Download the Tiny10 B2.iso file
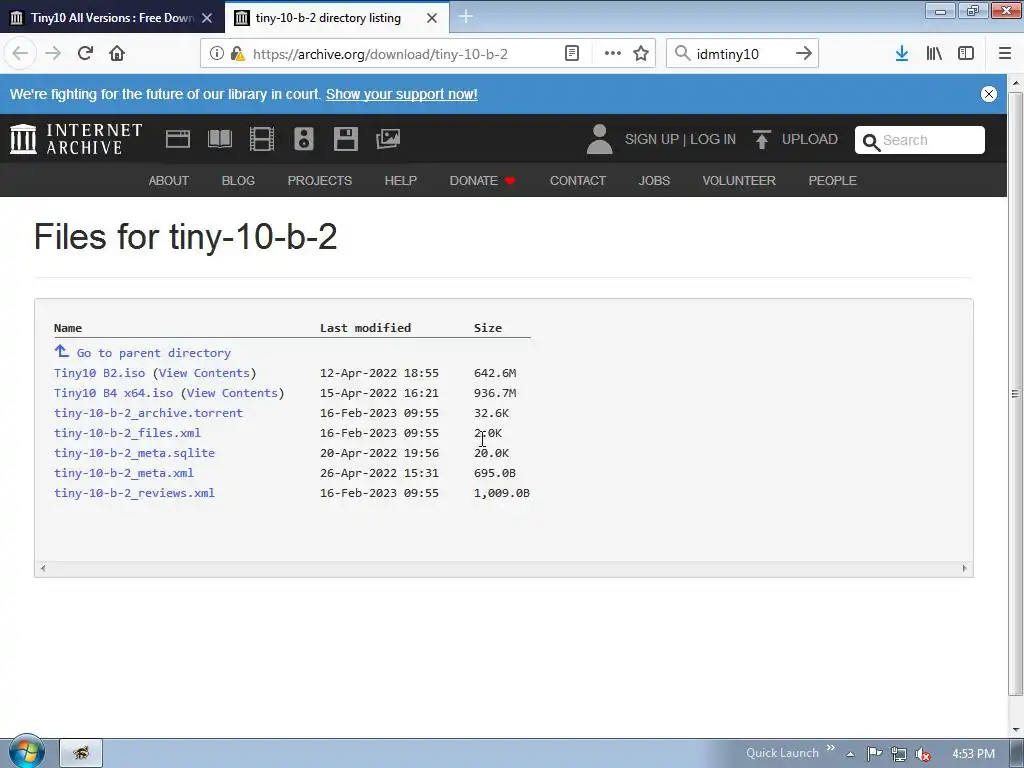This screenshot has width=1024, height=768. (x=99, y=373)
